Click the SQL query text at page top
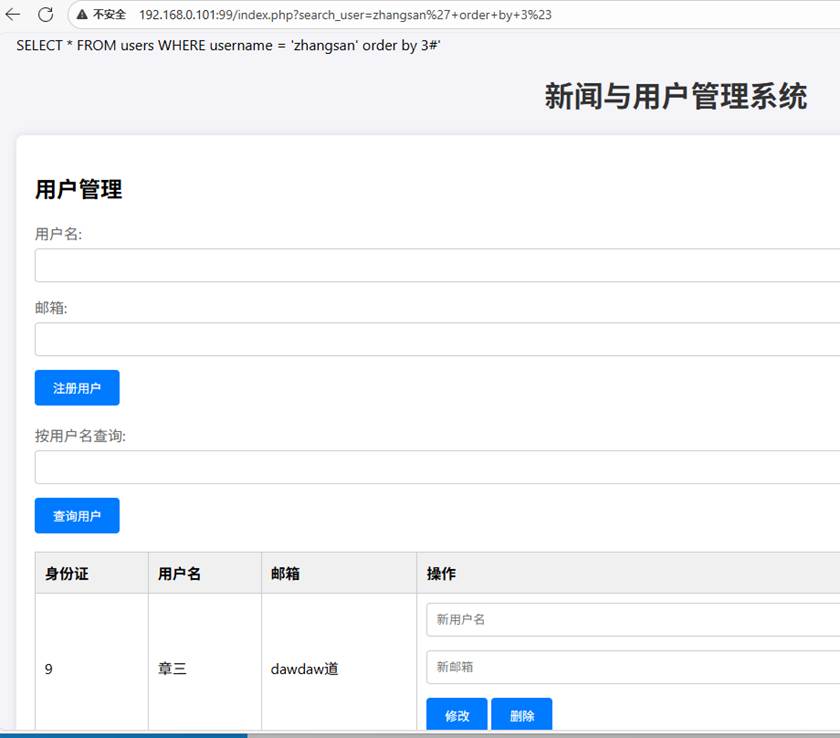The image size is (840, 738). 228,46
